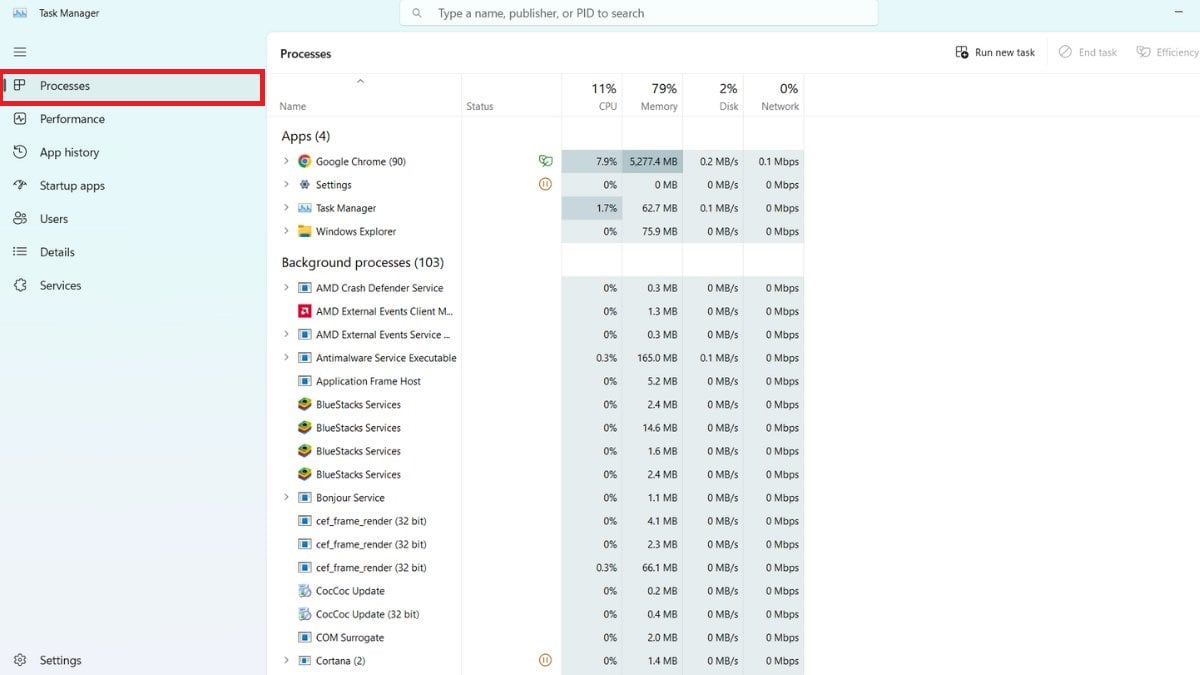Click the Application Frame Host icon
Screen dimensions: 1200x675
tap(305, 381)
